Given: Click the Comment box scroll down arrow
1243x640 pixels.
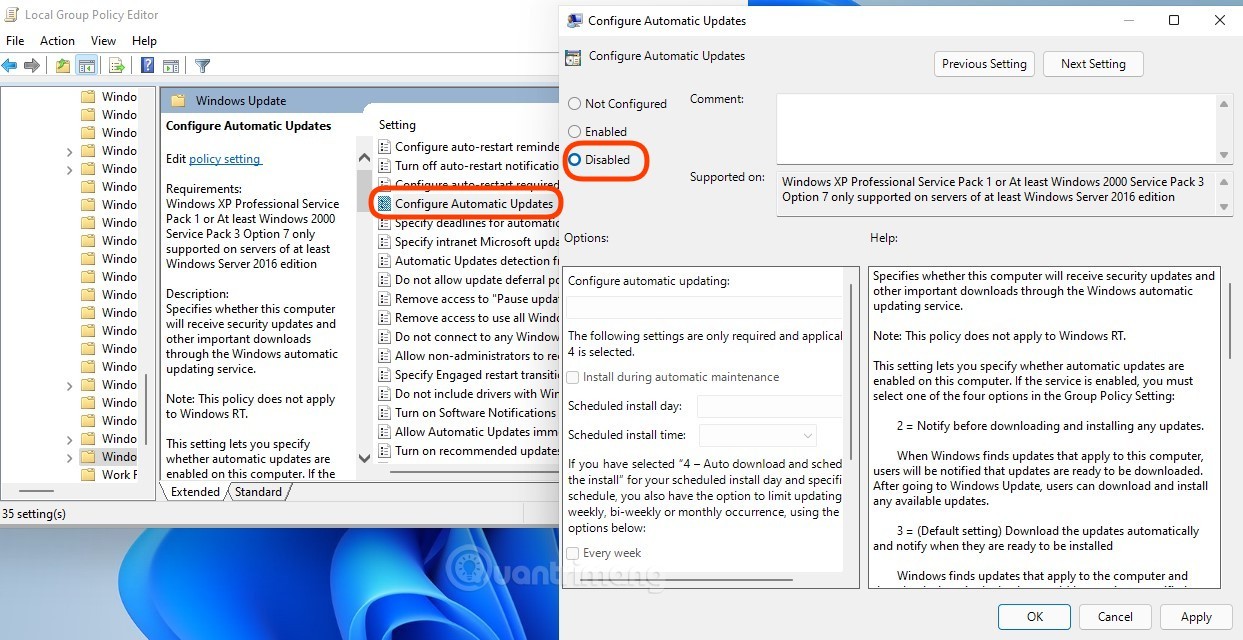Looking at the screenshot, I should (x=1224, y=155).
